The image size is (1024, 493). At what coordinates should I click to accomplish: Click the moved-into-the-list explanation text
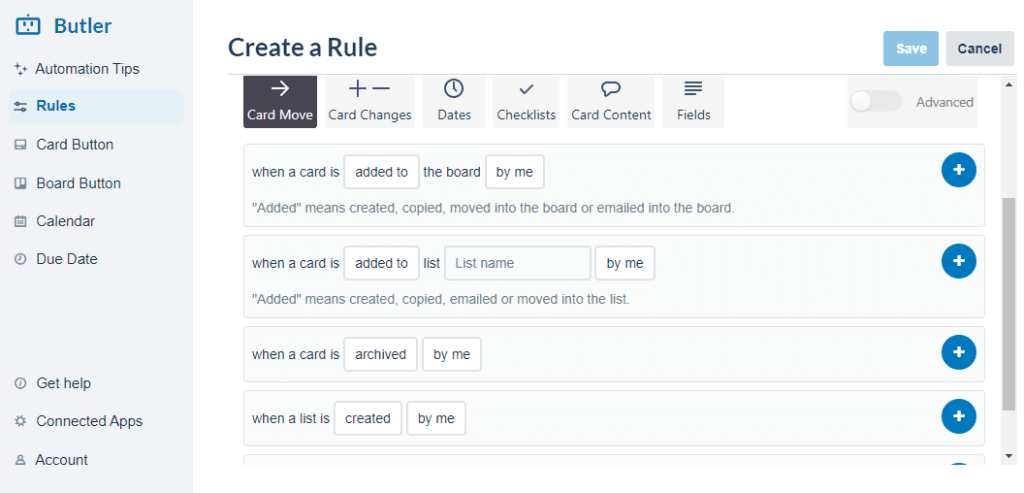441,300
